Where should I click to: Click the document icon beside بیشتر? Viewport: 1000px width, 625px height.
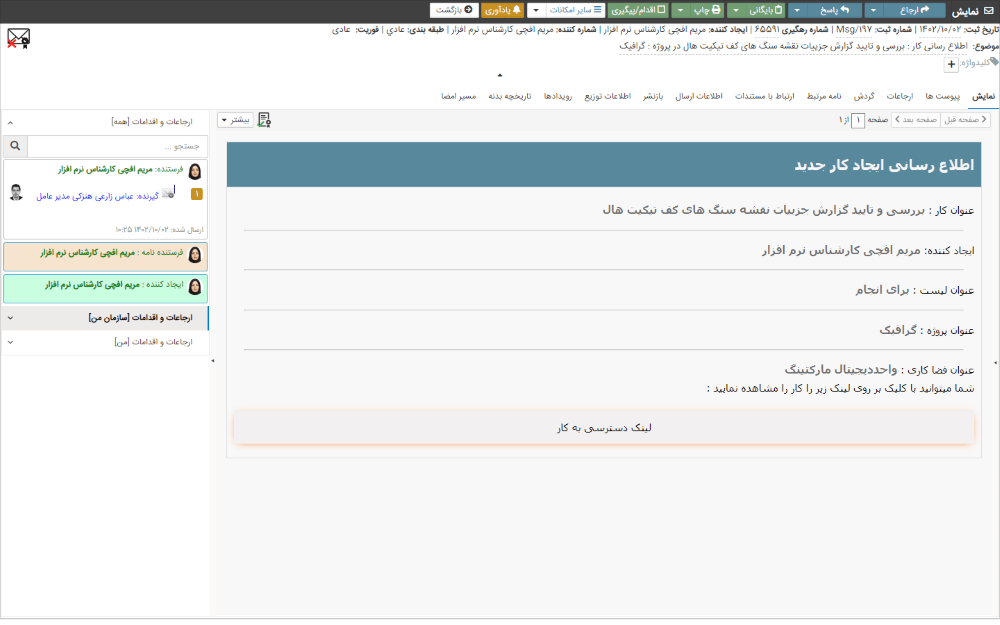[264, 119]
